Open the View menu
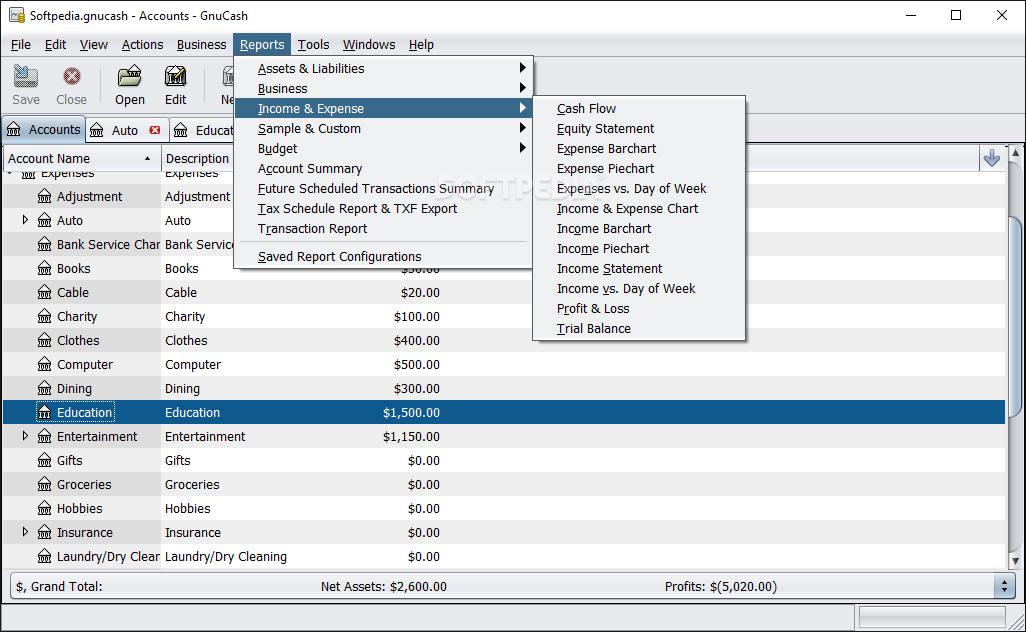Screen dimensions: 1026x632 pyautogui.click(x=94, y=44)
